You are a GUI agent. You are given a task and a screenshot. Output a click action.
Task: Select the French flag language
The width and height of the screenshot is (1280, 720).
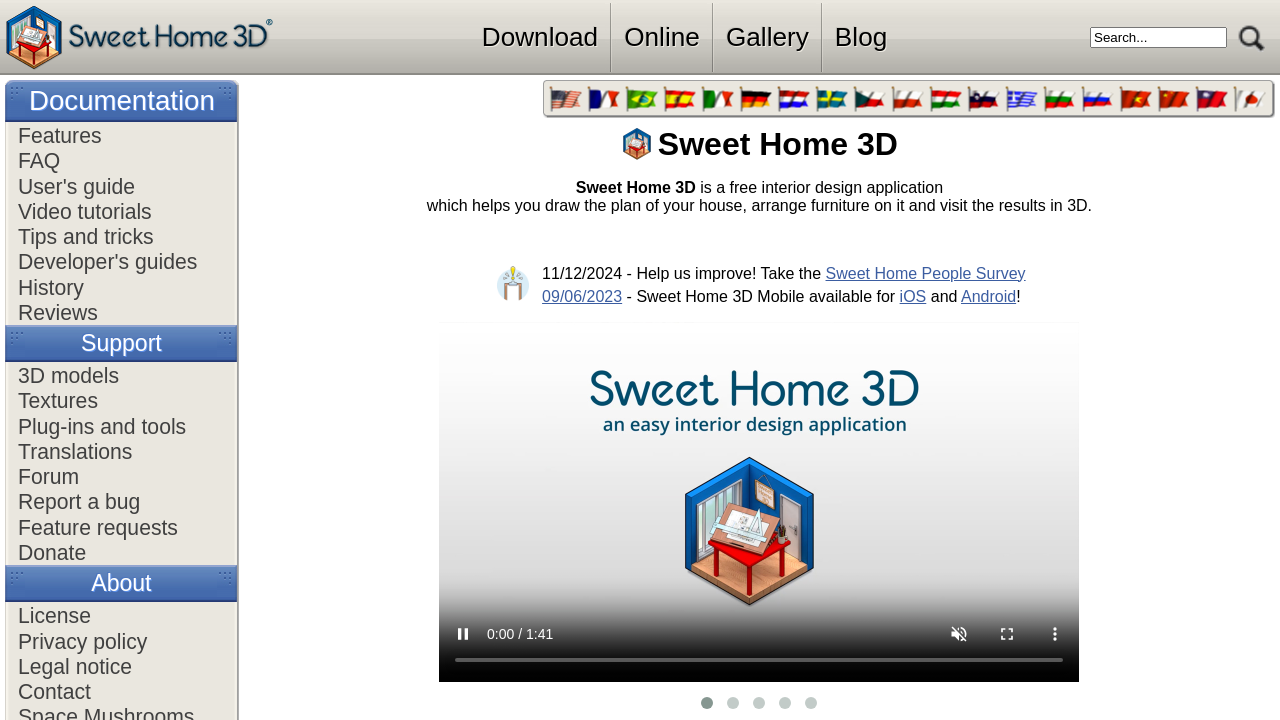pos(604,99)
